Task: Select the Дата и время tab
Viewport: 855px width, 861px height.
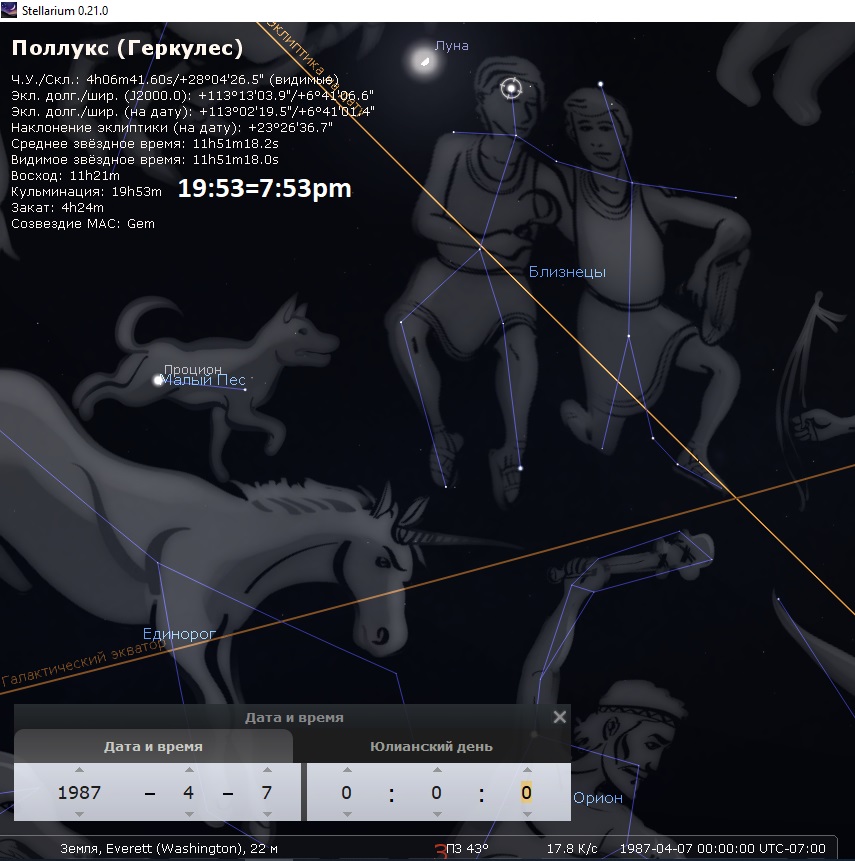Action: [153, 747]
